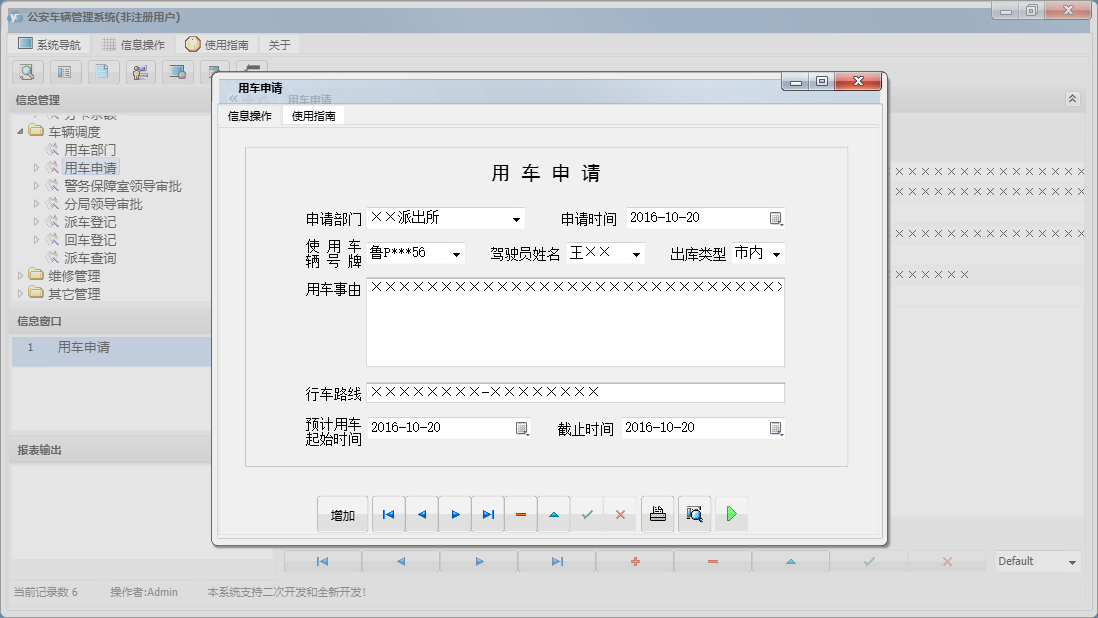Click the magnifier search icon in main toolbar
The width and height of the screenshot is (1098, 618).
pos(28,72)
